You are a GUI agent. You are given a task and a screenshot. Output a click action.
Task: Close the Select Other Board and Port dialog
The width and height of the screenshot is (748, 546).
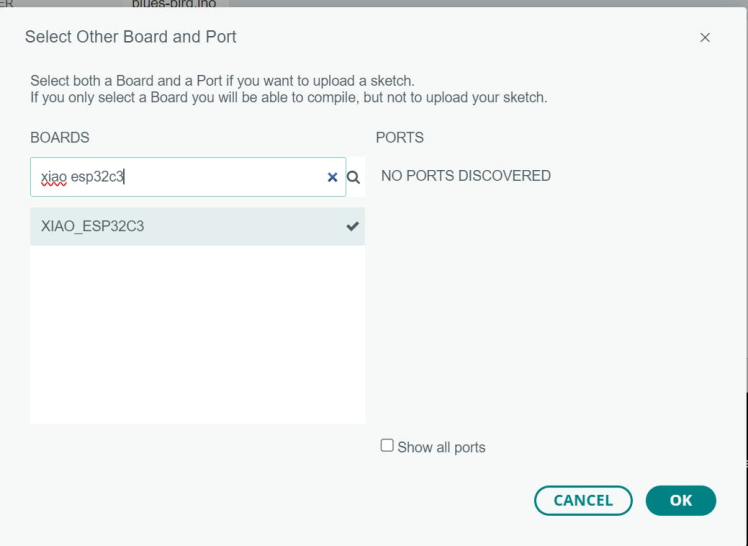(705, 38)
